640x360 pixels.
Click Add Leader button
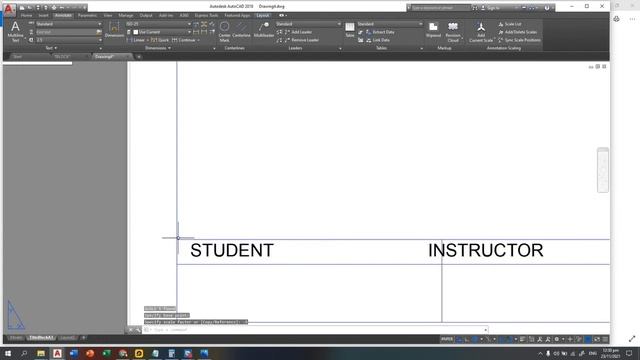coord(298,32)
